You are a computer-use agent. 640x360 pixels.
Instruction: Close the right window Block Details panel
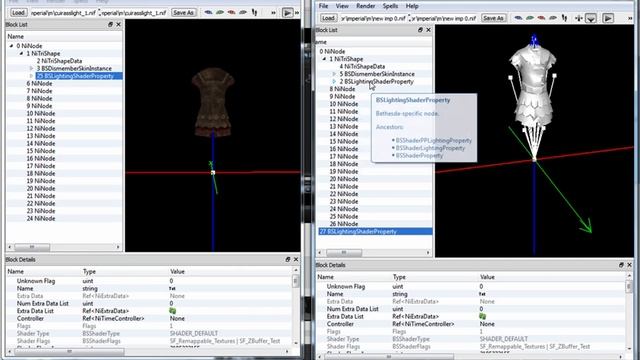[629, 265]
